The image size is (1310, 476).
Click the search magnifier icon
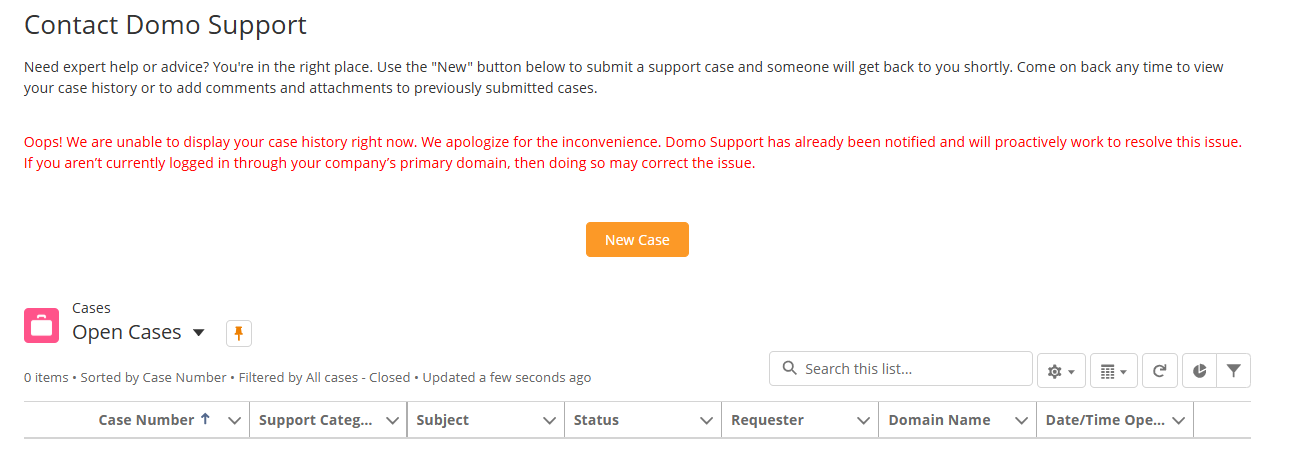[x=789, y=369]
